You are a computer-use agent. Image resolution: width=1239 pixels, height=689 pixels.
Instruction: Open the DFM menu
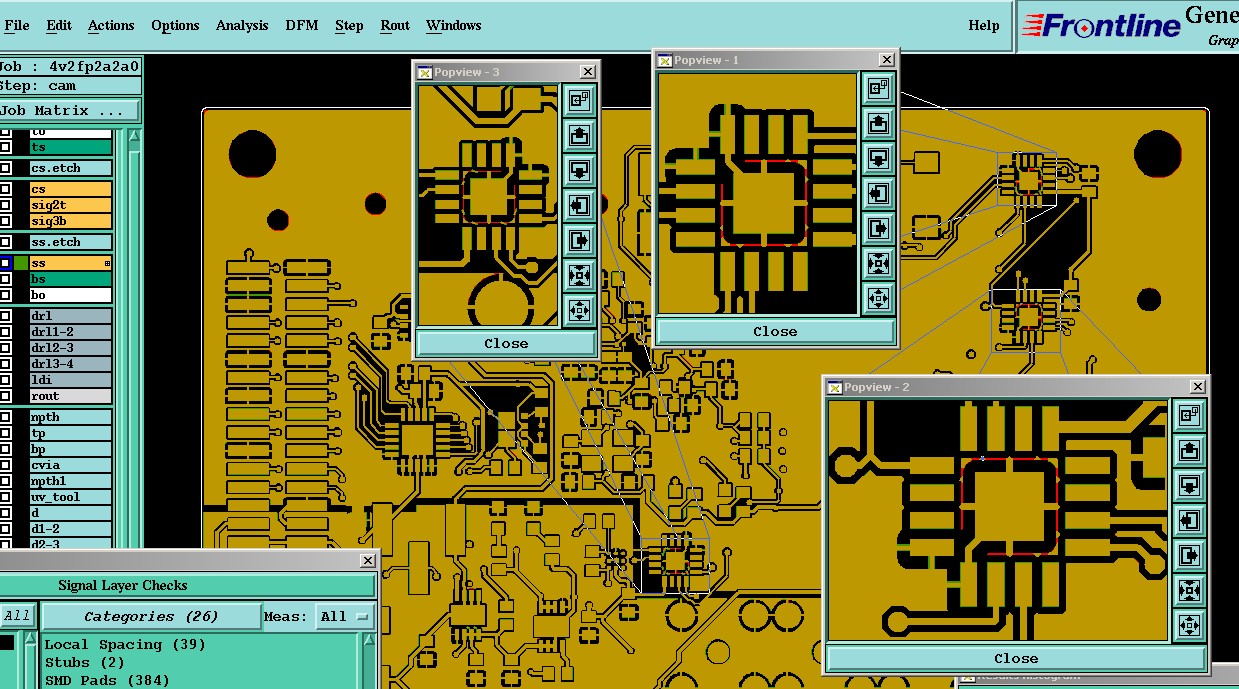tap(302, 25)
